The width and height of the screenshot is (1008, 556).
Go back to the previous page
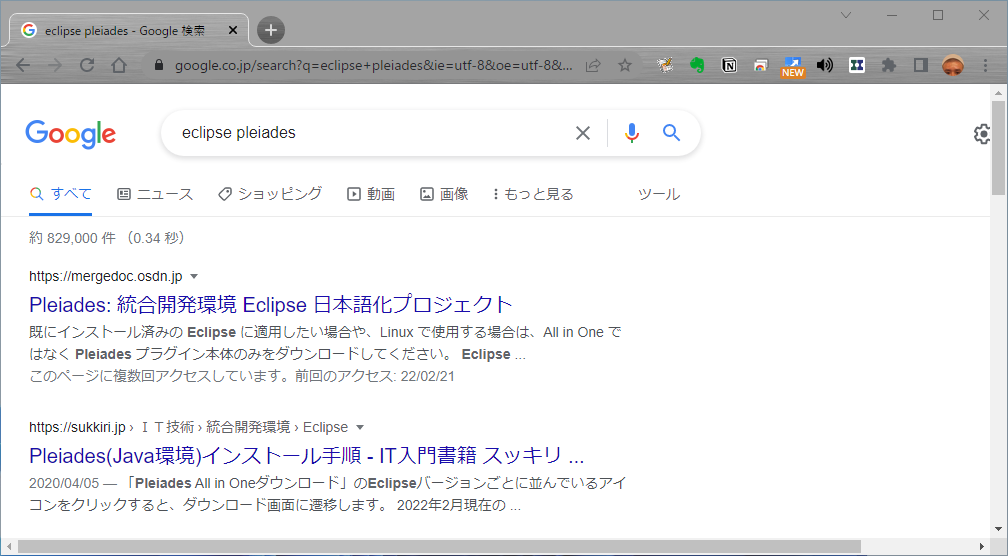click(x=23, y=65)
